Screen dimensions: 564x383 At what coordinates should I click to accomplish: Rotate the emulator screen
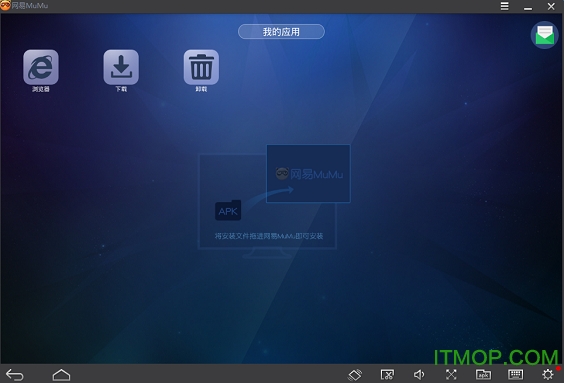coord(355,375)
